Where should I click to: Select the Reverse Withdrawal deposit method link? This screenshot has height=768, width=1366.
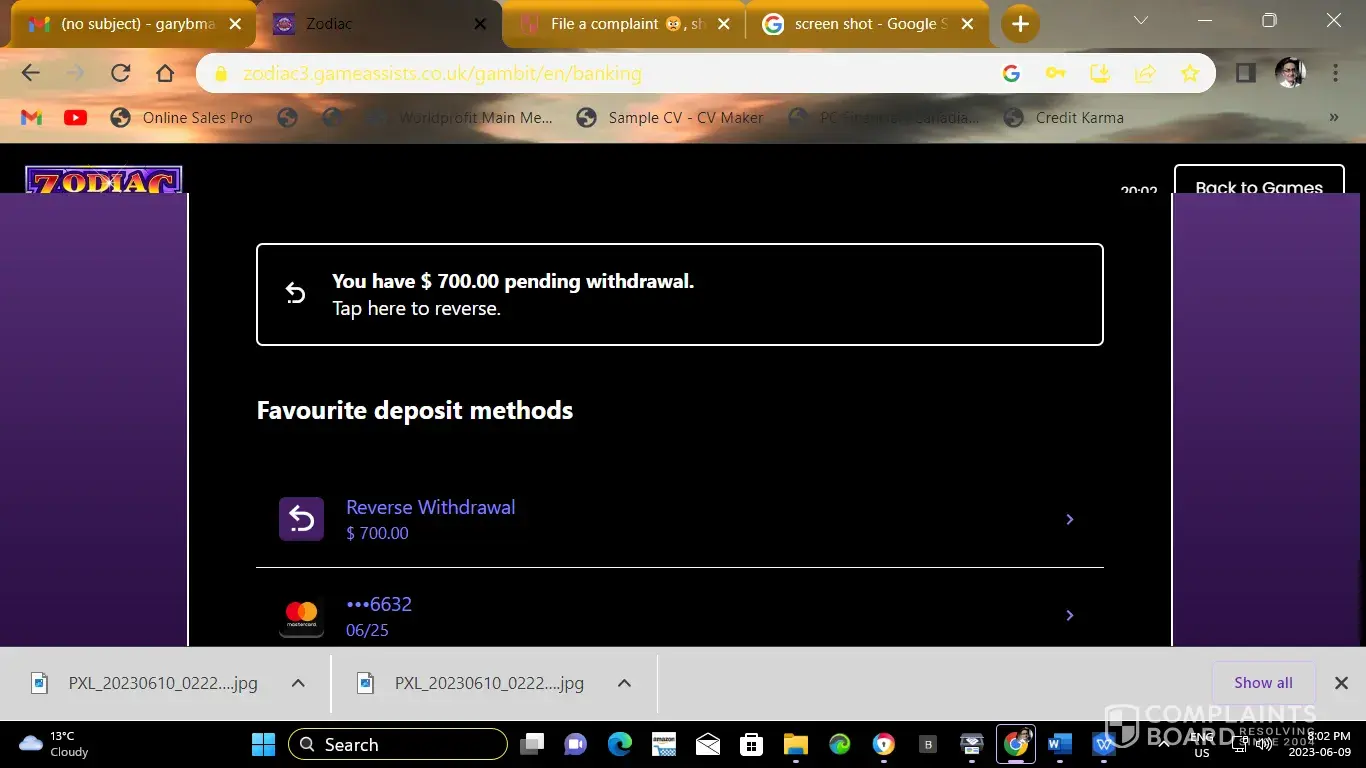pos(431,507)
